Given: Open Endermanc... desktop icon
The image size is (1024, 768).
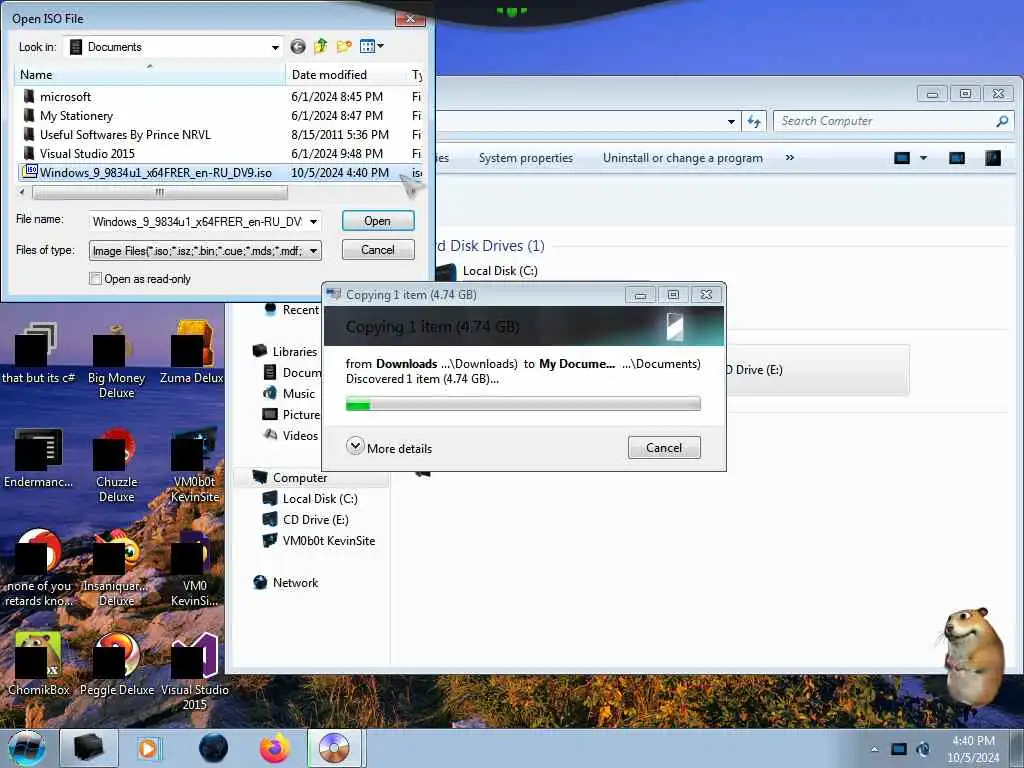Looking at the screenshot, I should coord(38,458).
